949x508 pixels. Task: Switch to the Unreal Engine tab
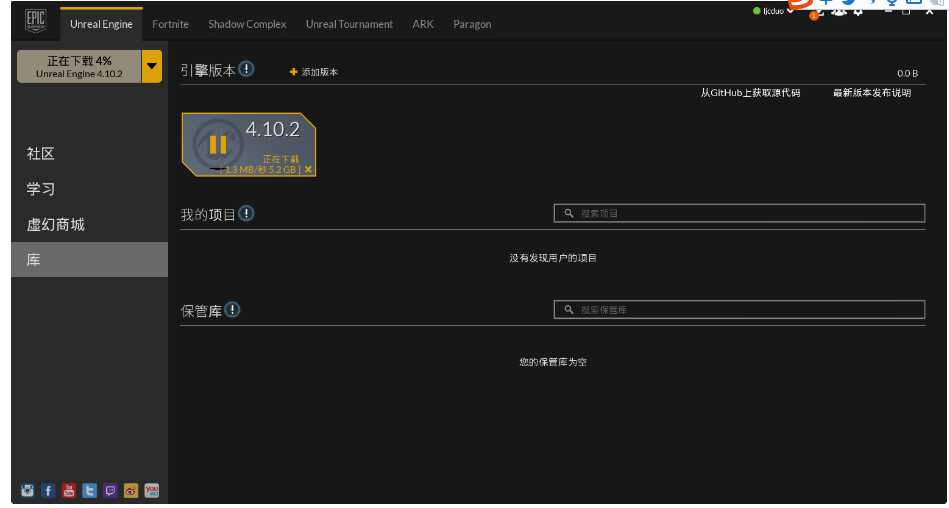click(x=101, y=24)
